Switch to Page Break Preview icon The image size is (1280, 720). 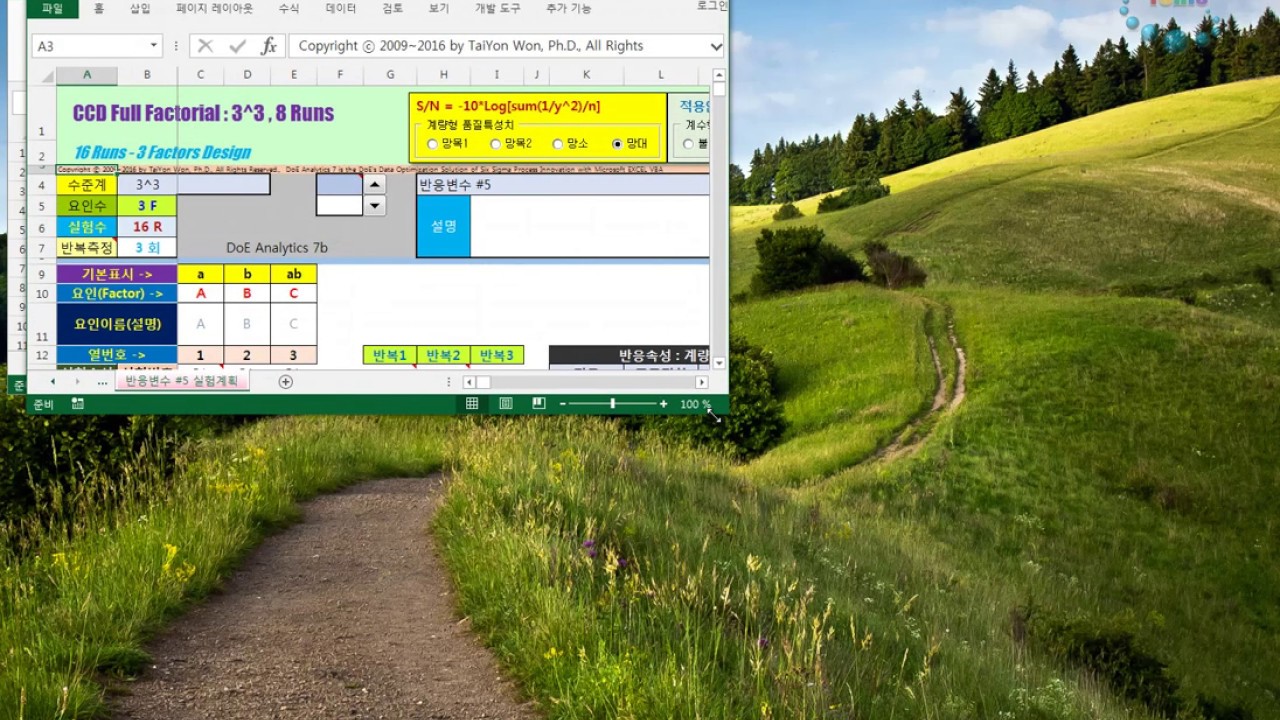tap(539, 404)
